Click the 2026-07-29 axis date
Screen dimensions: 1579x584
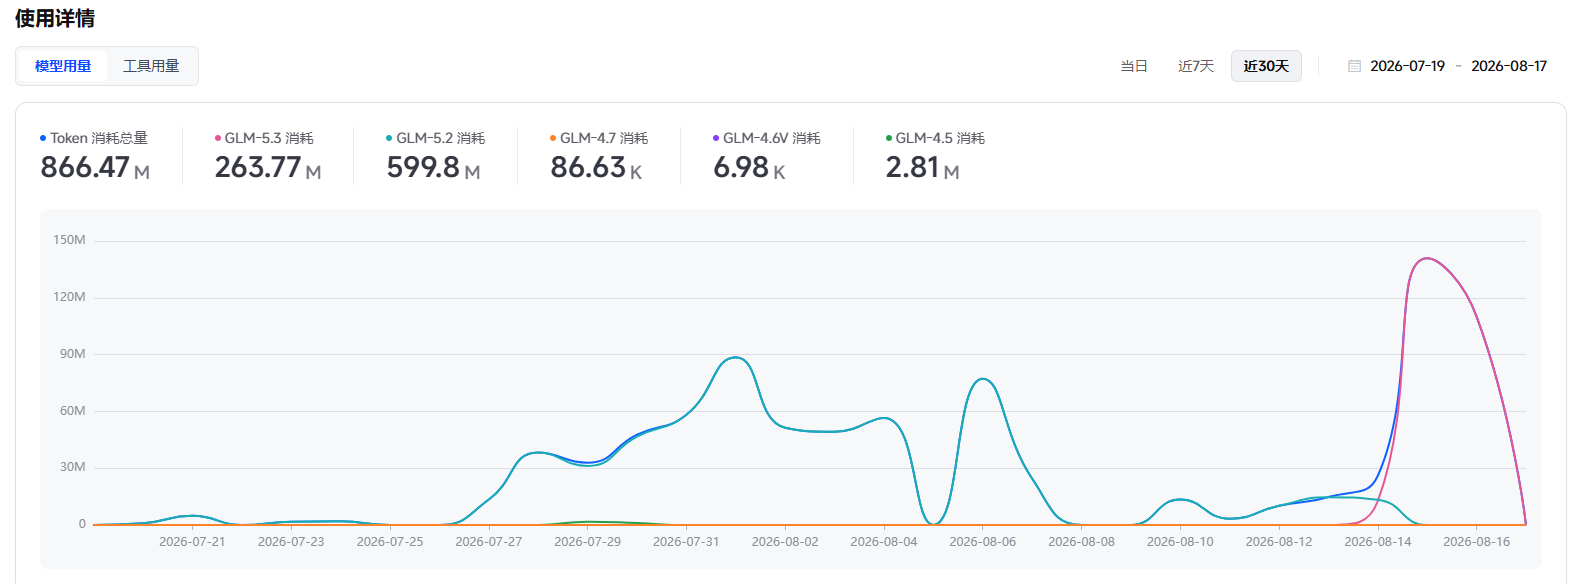click(588, 542)
